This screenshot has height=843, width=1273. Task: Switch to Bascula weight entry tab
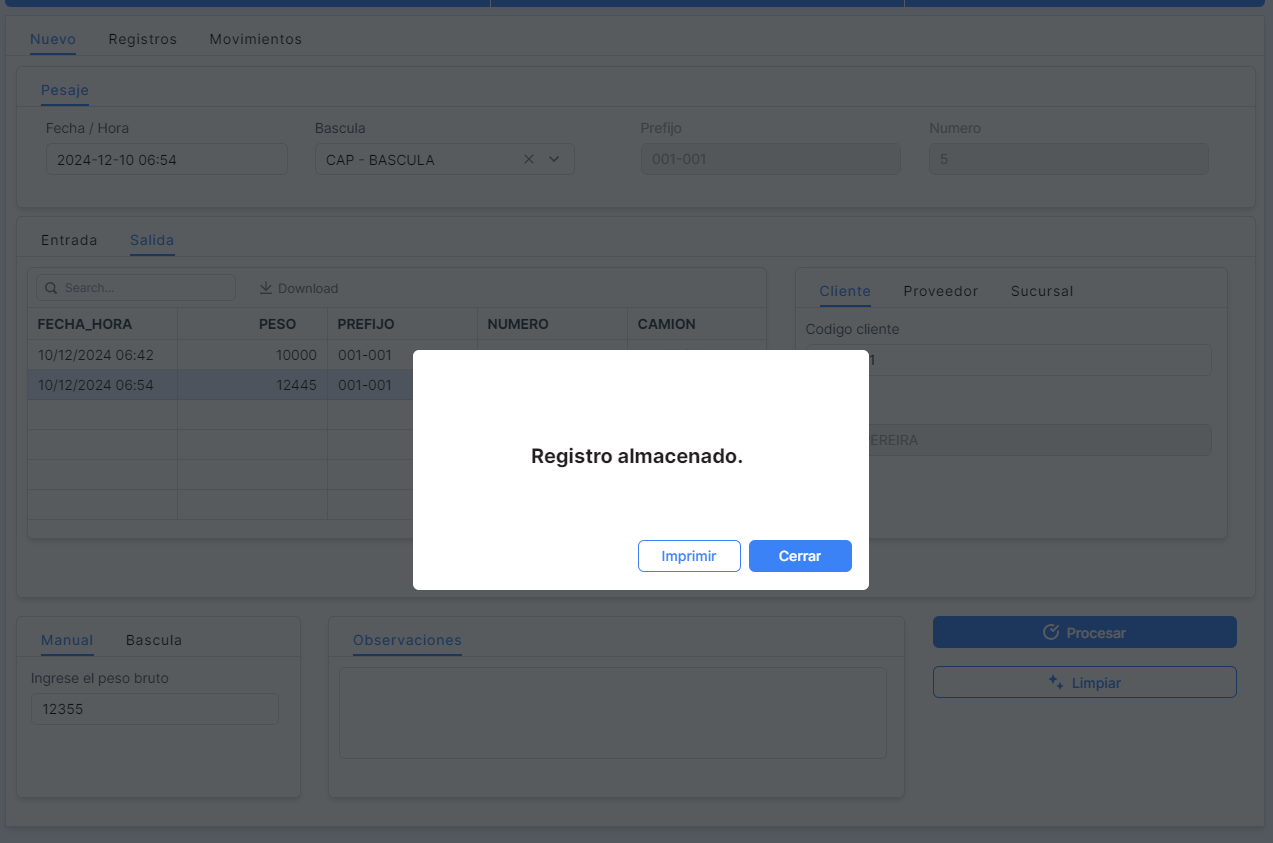(154, 640)
